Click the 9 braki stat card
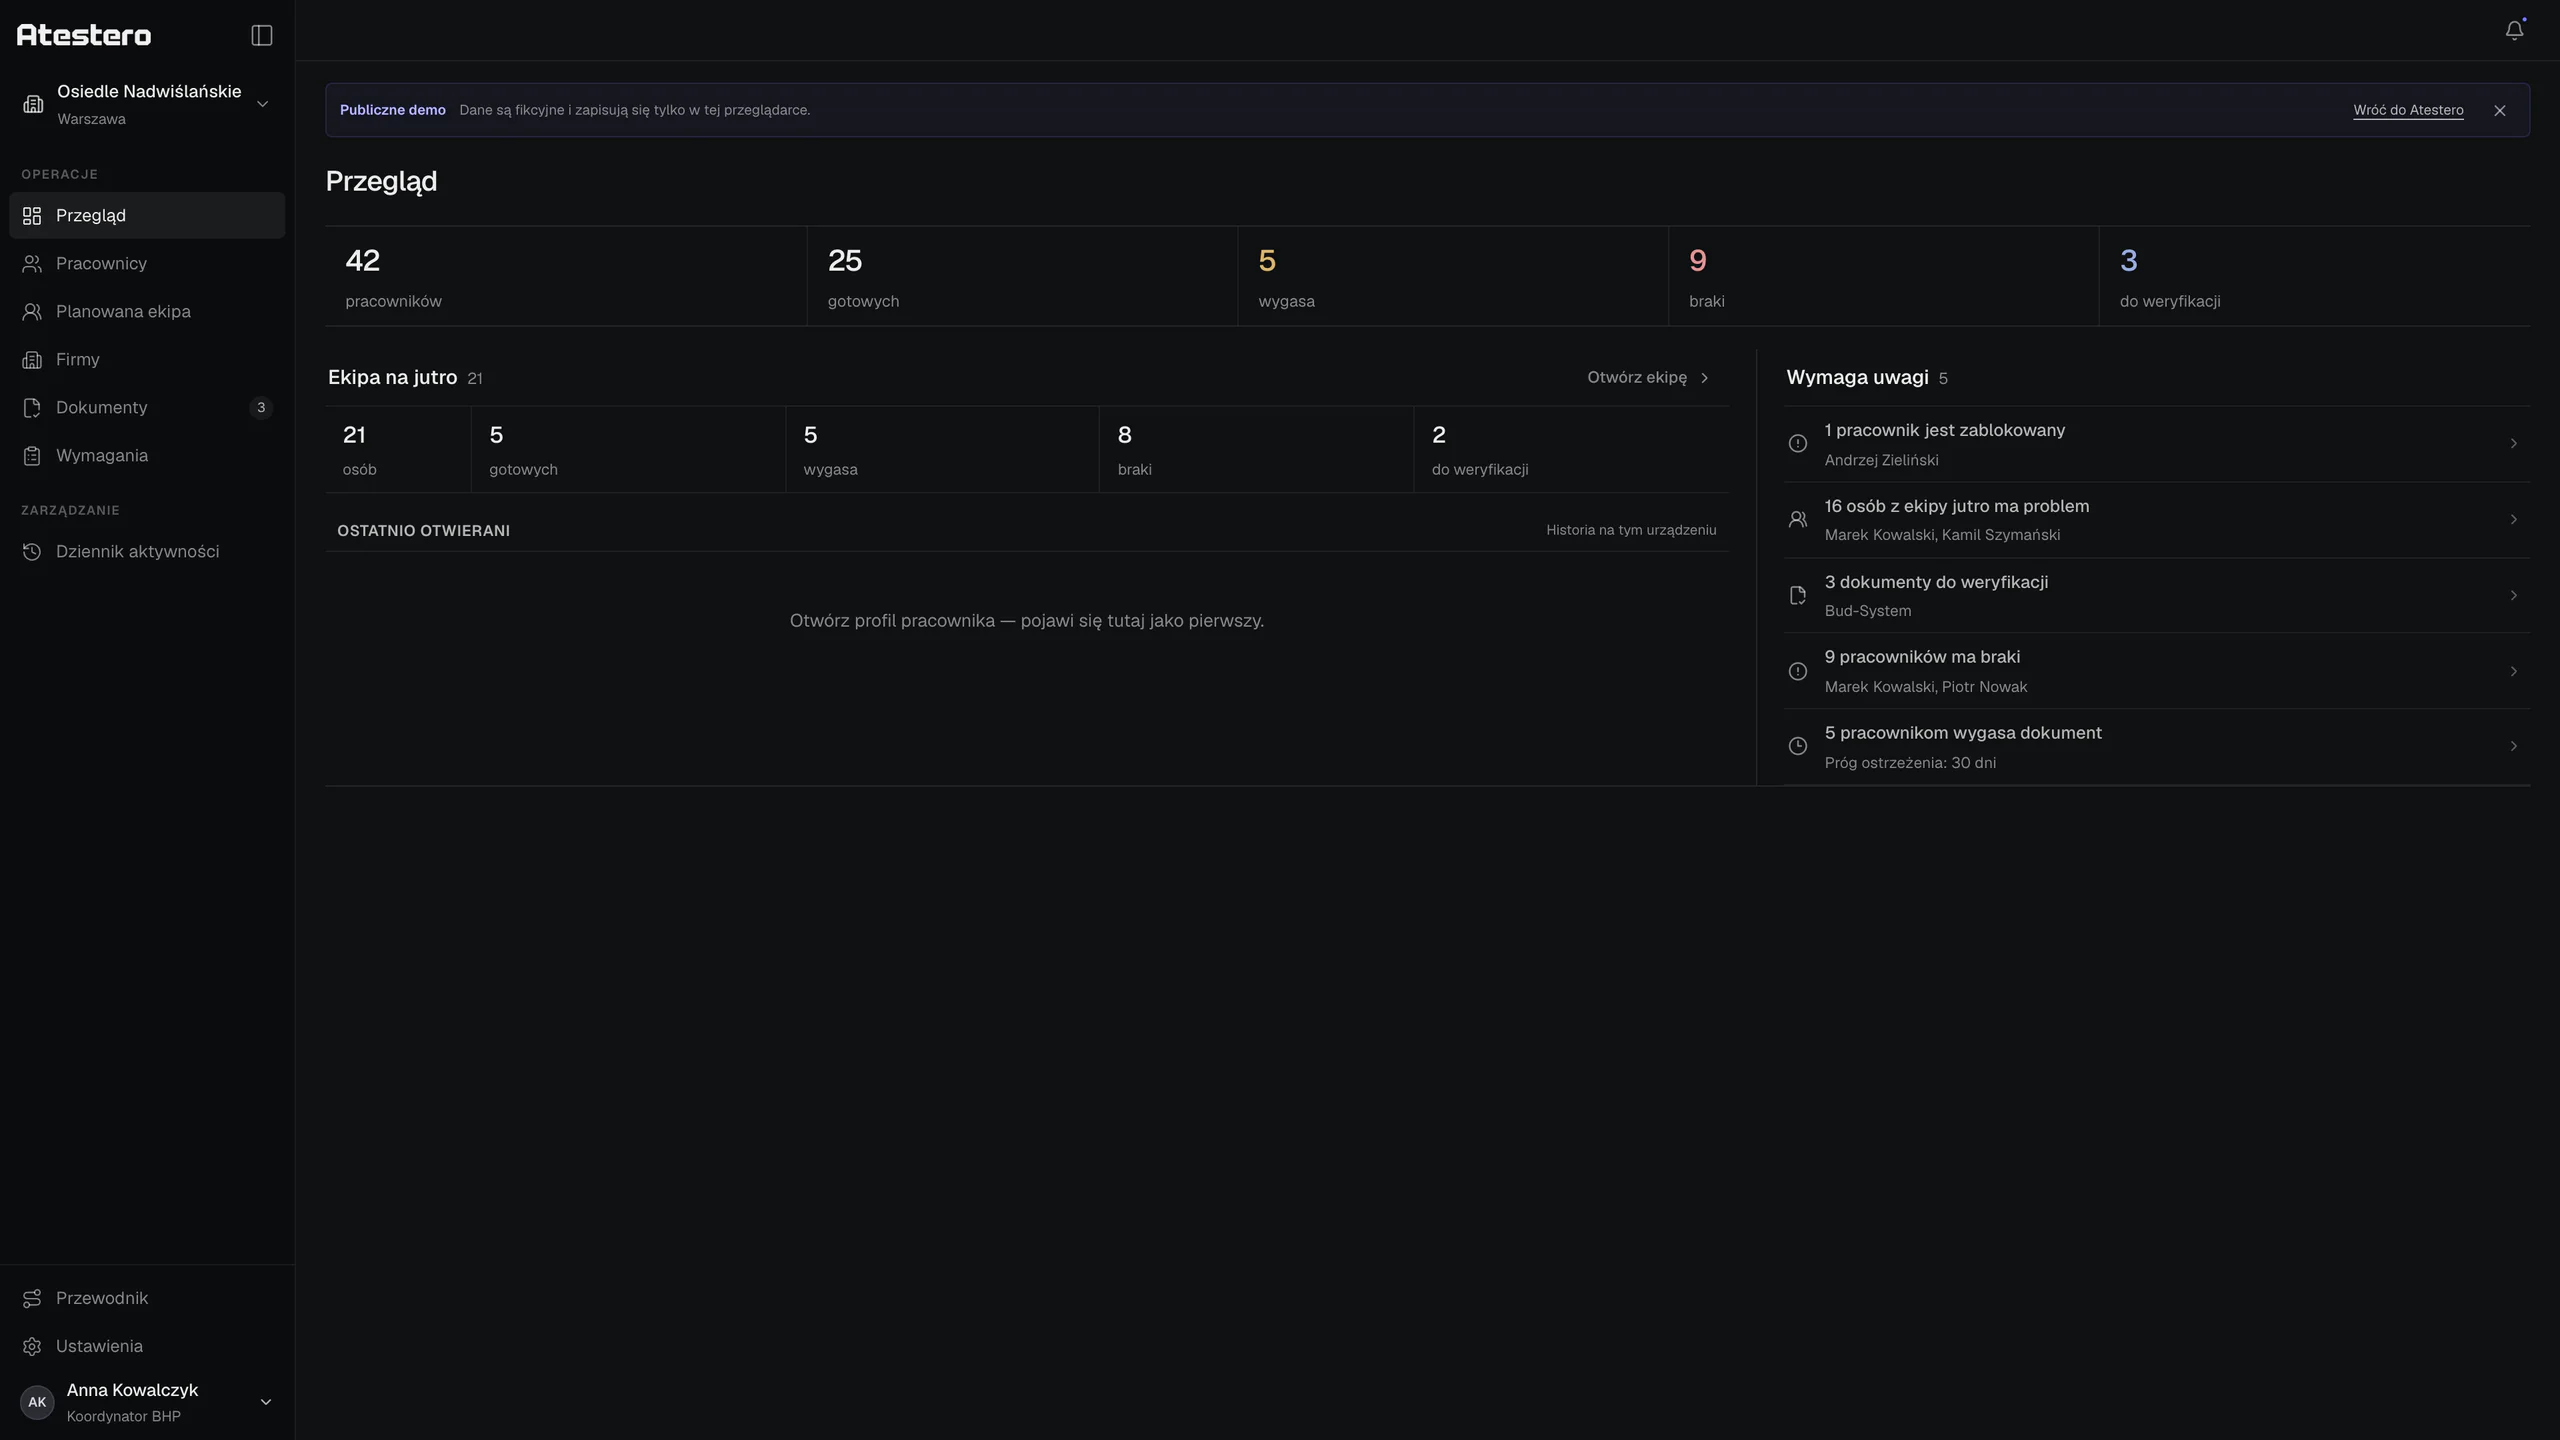Viewport: 2560px width, 1440px height. (1883, 276)
